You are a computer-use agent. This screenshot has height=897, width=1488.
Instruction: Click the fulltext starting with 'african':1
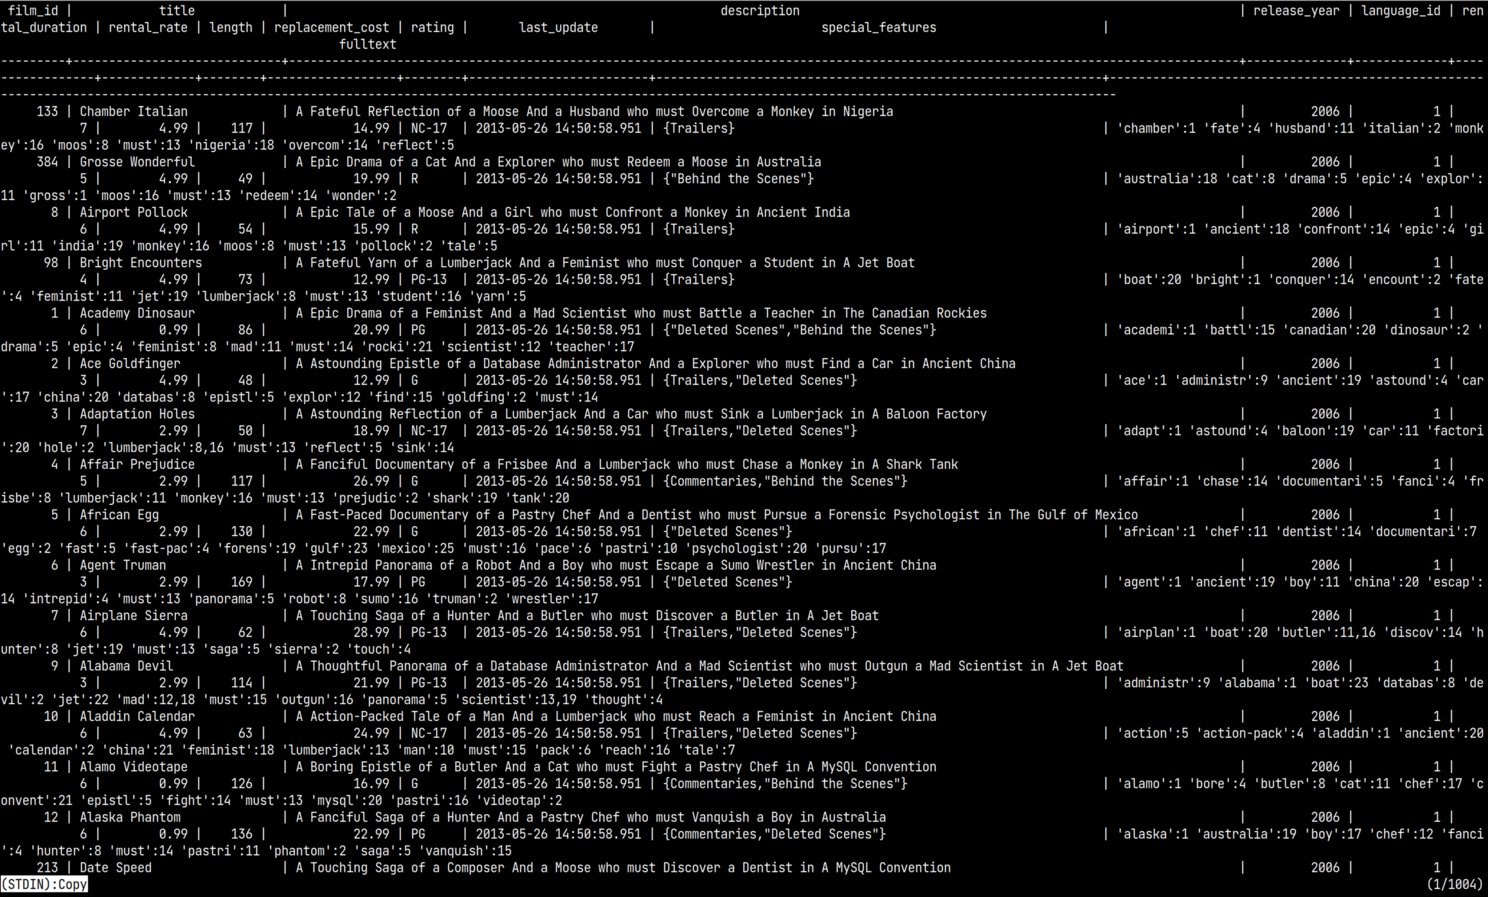pos(742,540)
